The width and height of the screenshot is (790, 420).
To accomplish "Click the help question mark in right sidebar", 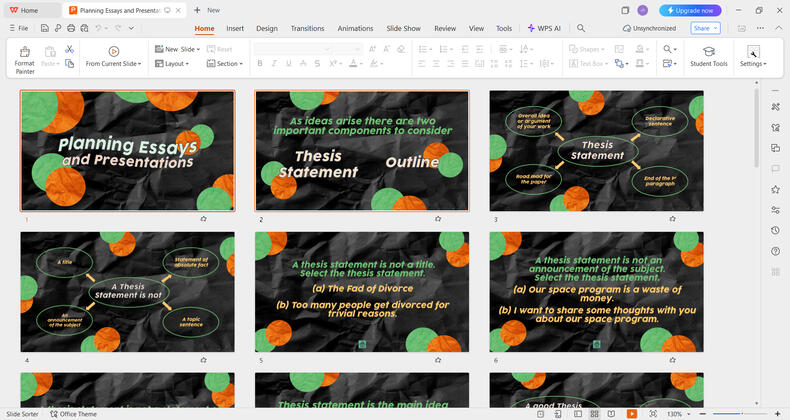I will pyautogui.click(x=775, y=251).
